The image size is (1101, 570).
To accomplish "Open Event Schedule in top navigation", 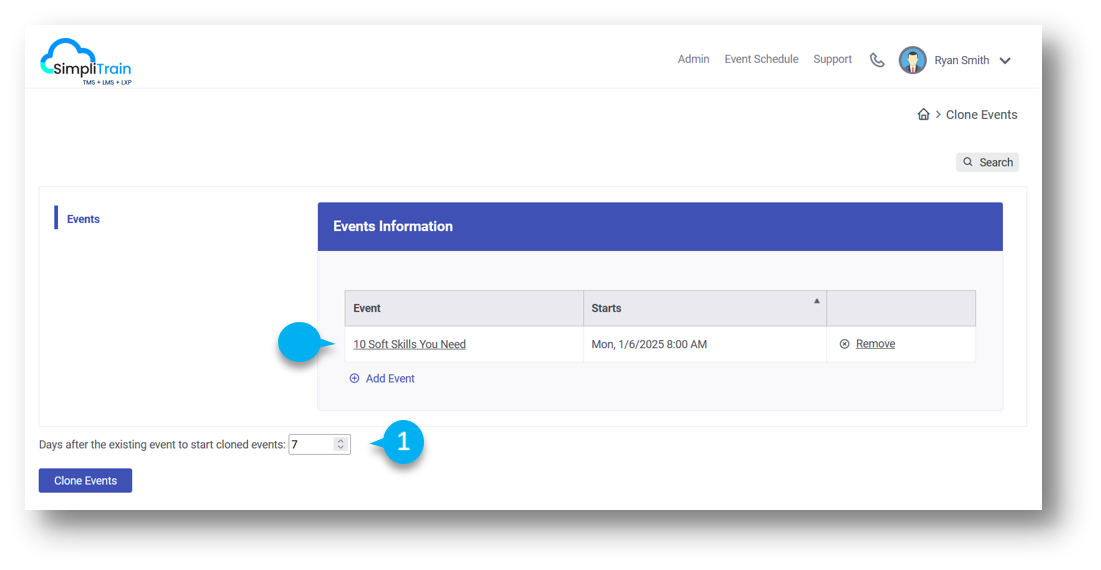I will [x=761, y=59].
